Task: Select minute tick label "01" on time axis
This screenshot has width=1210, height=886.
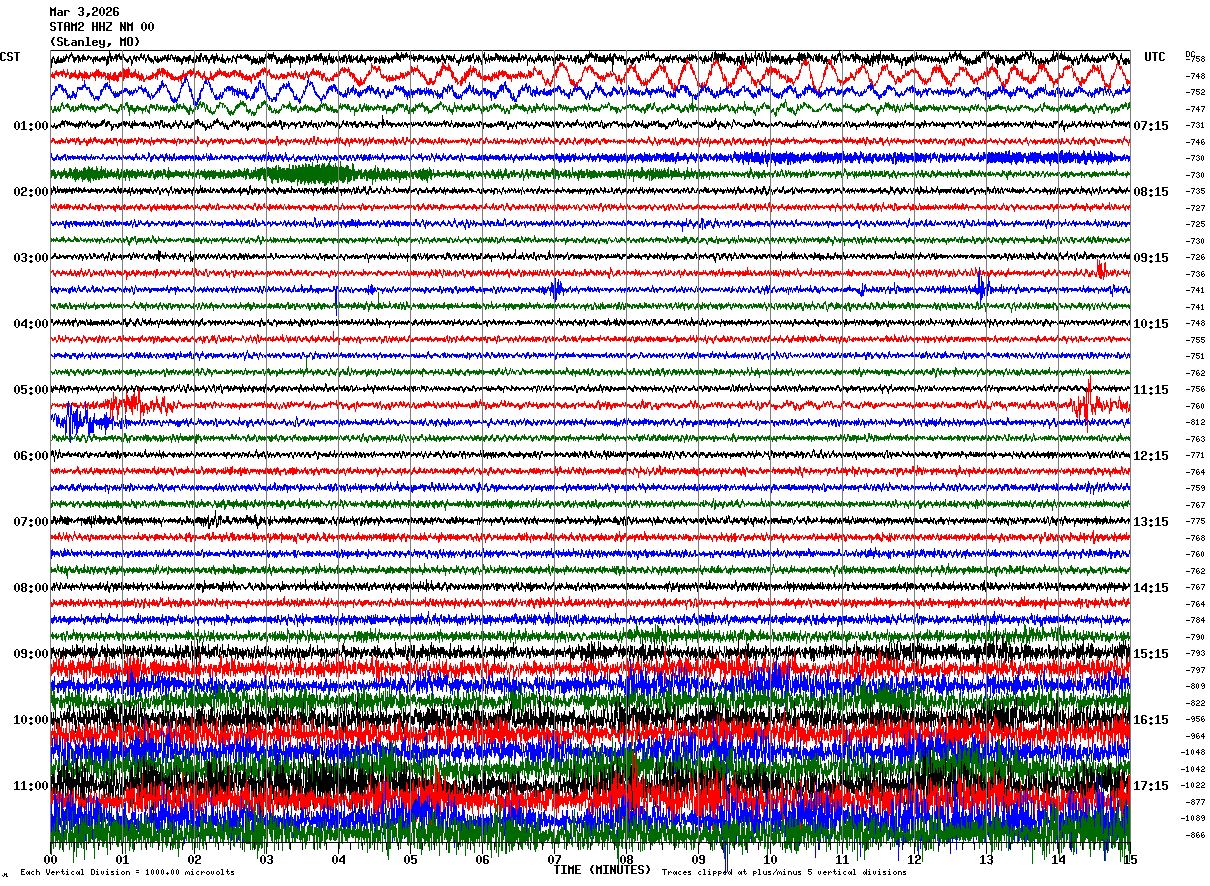Action: [122, 860]
